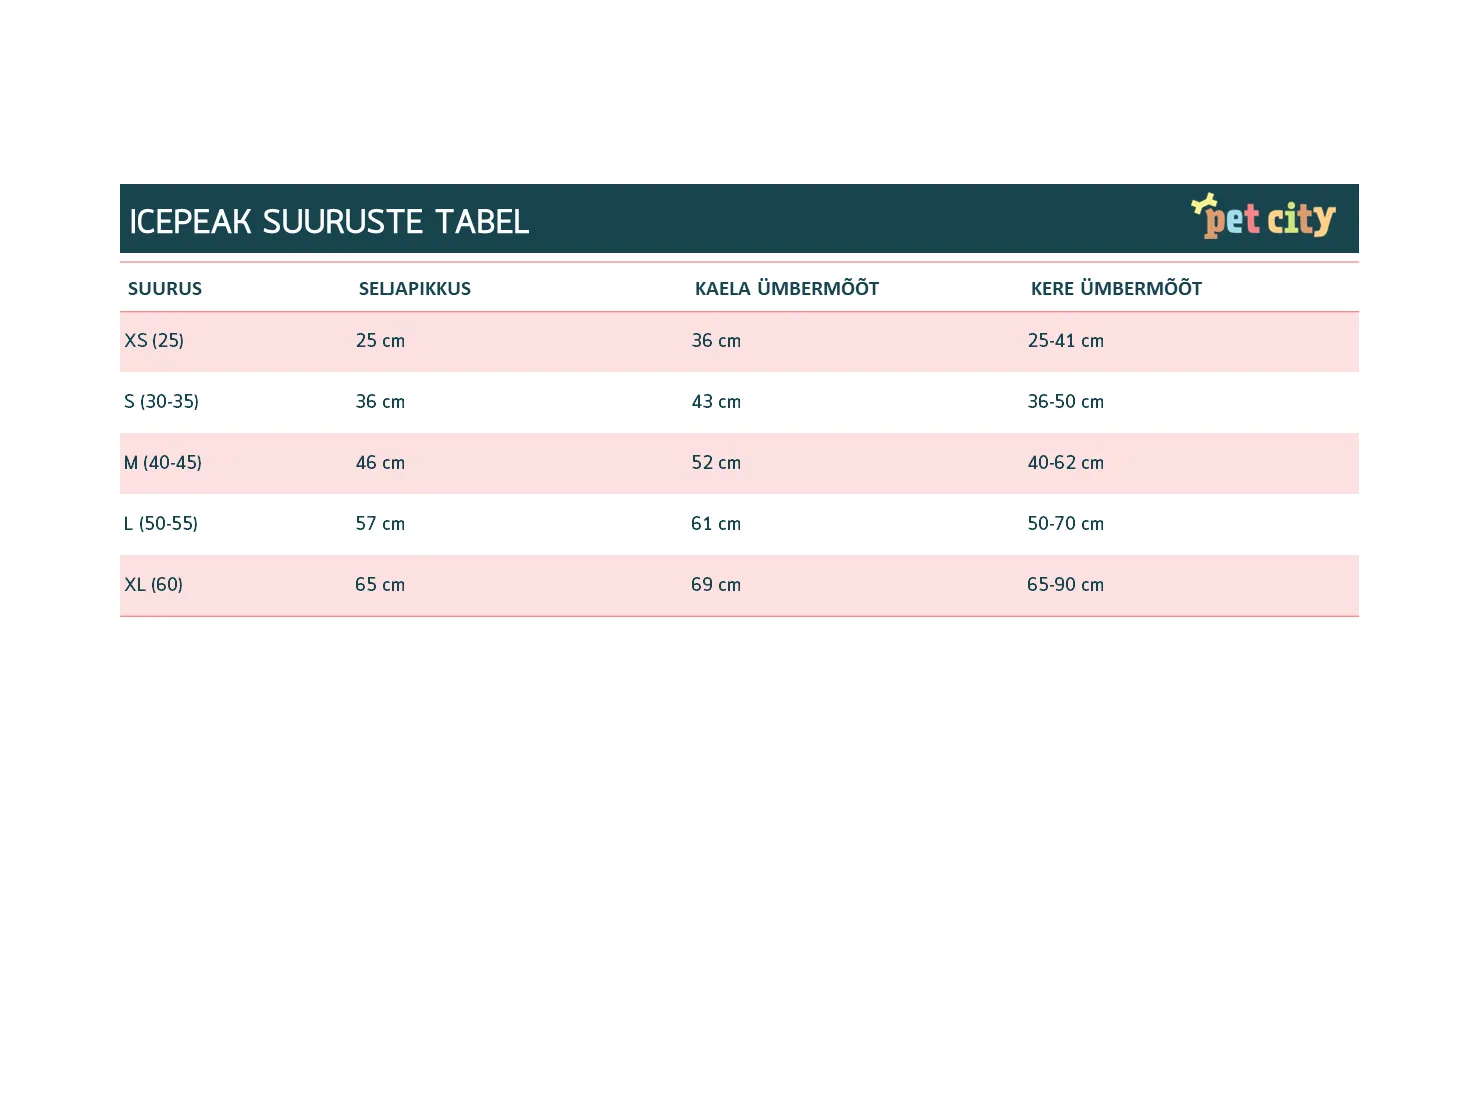This screenshot has width=1474, height=1096.
Task: Click the SUURUS column header
Action: (165, 288)
